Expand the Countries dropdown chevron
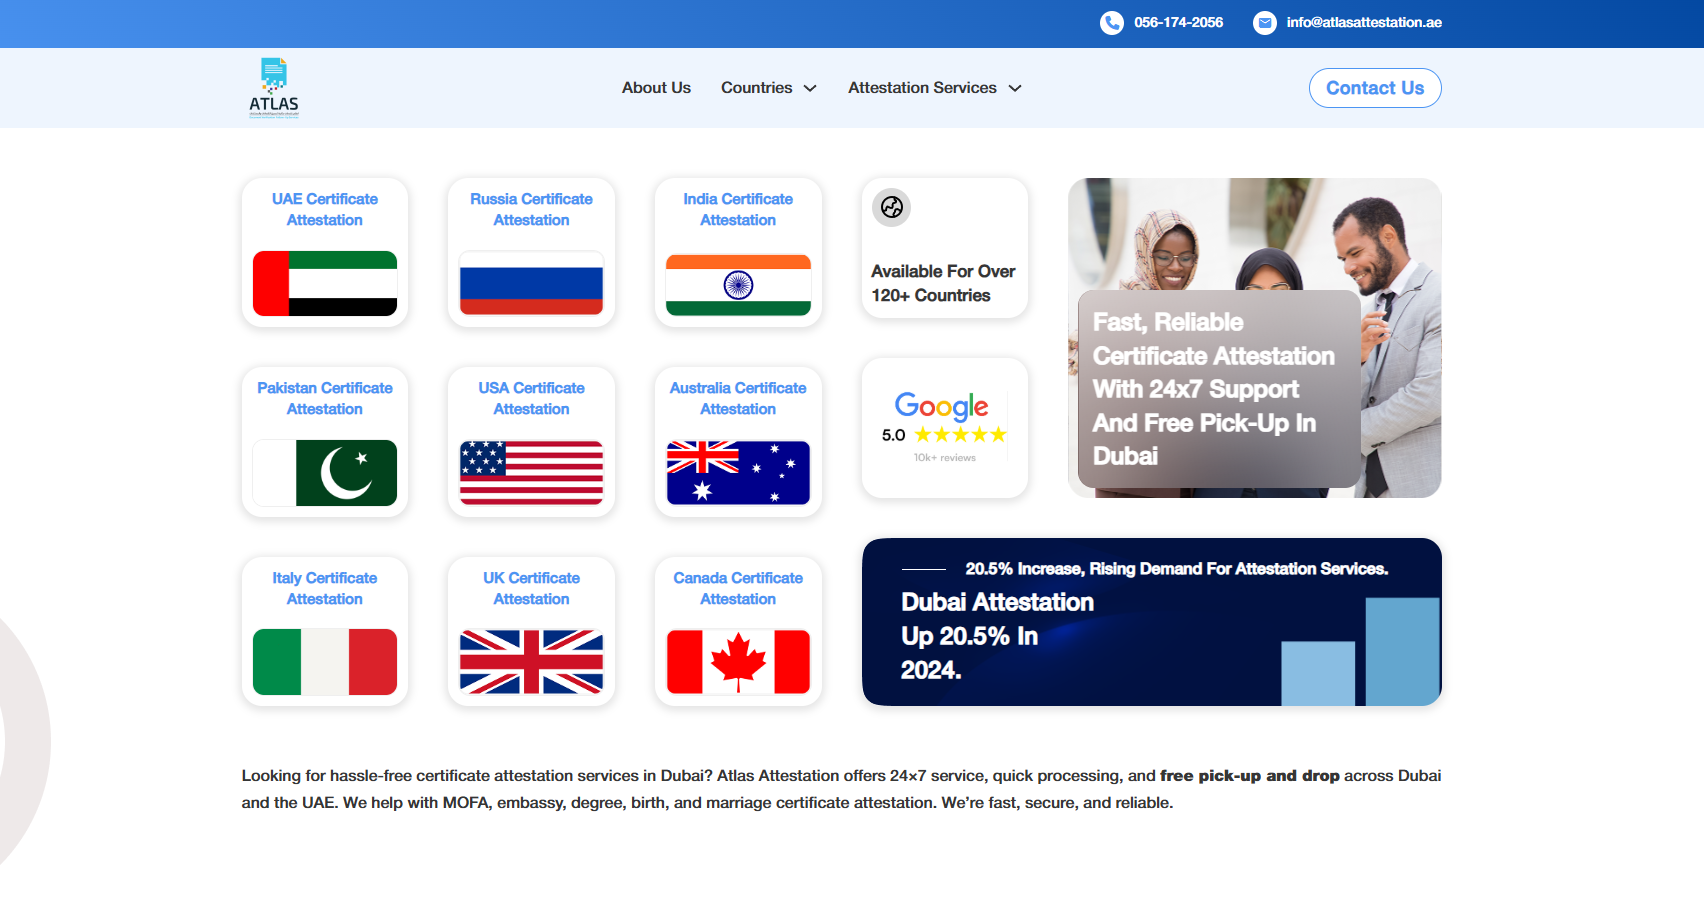Viewport: 1704px width, 901px height. point(810,89)
